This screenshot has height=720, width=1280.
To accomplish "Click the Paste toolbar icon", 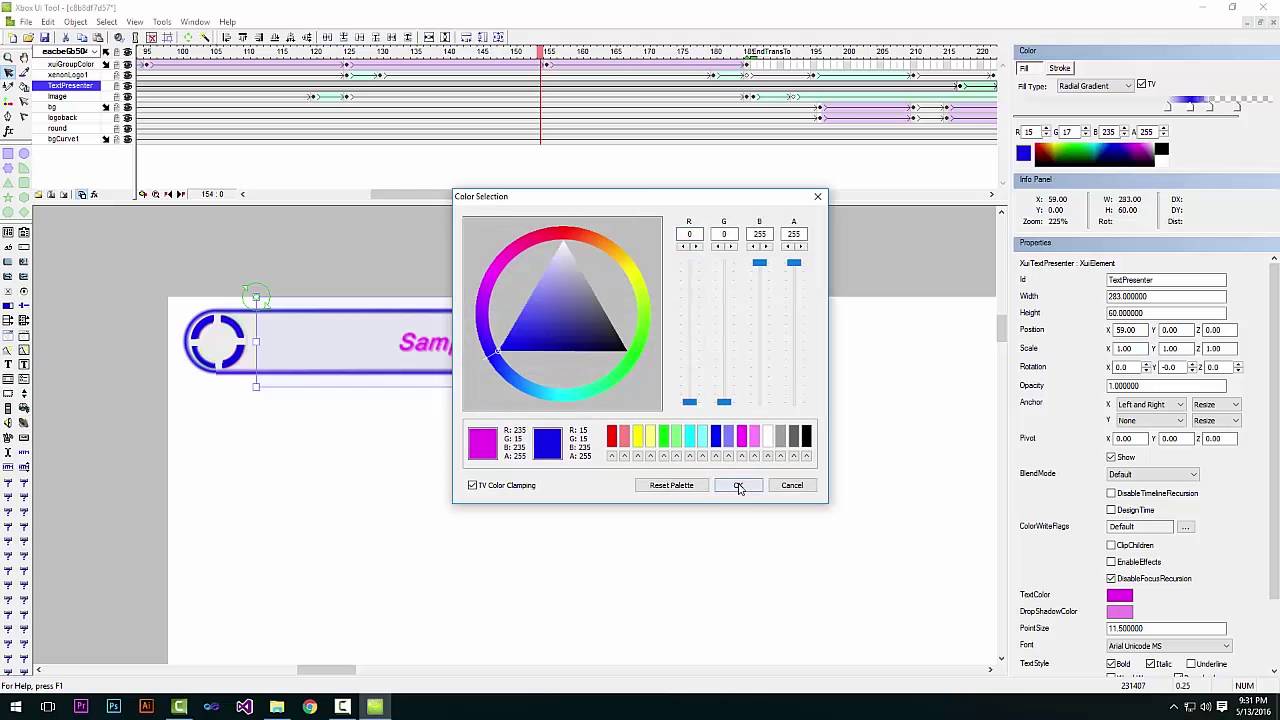I will pyautogui.click(x=98, y=38).
